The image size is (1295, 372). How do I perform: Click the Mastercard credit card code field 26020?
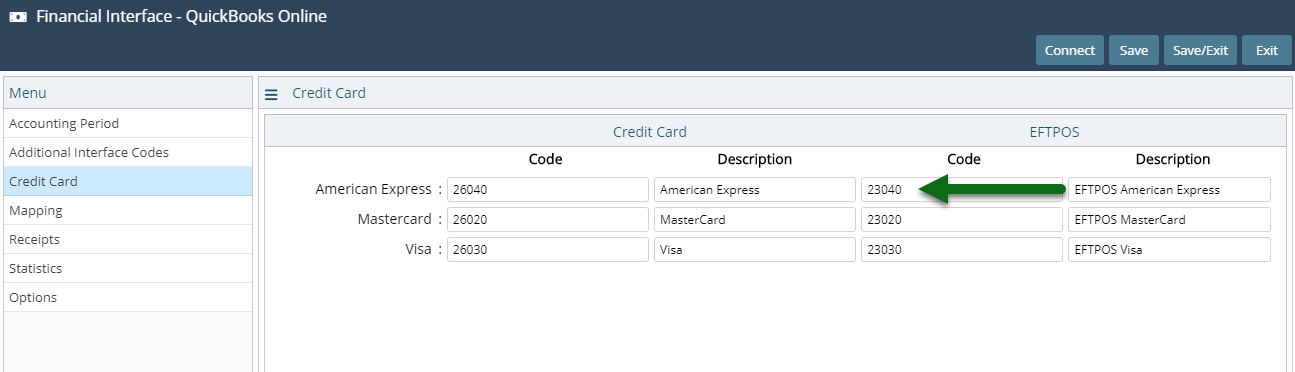(548, 219)
